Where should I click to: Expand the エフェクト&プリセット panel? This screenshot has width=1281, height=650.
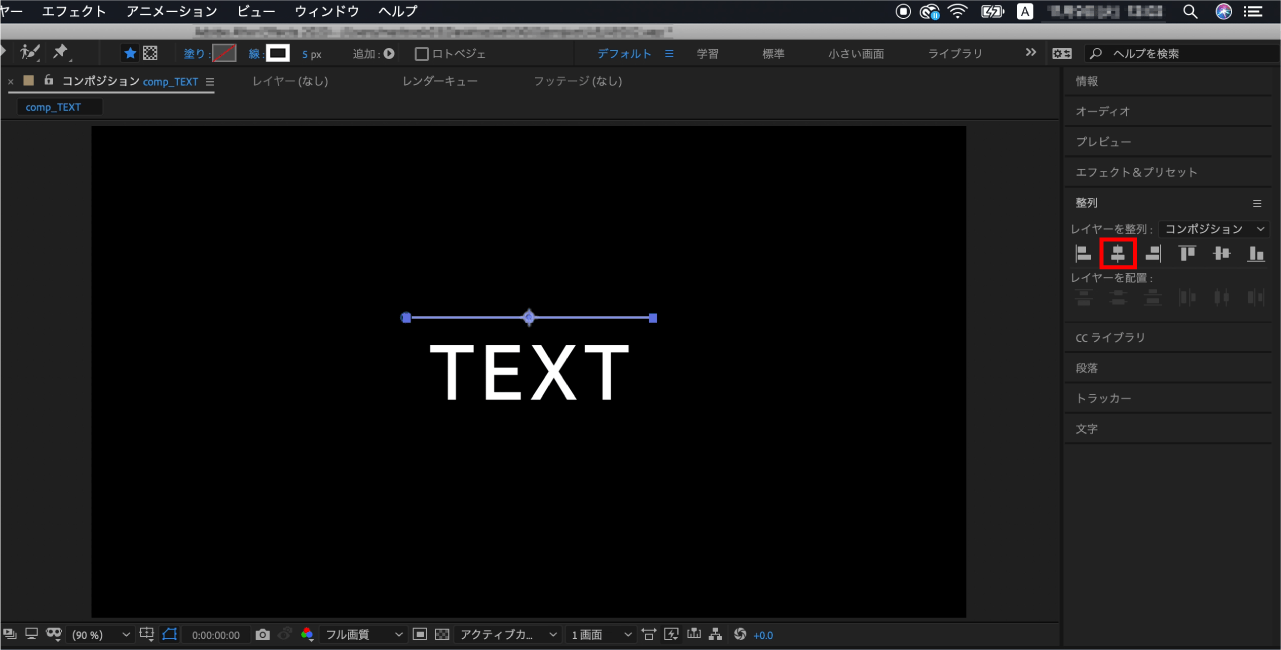1166,172
